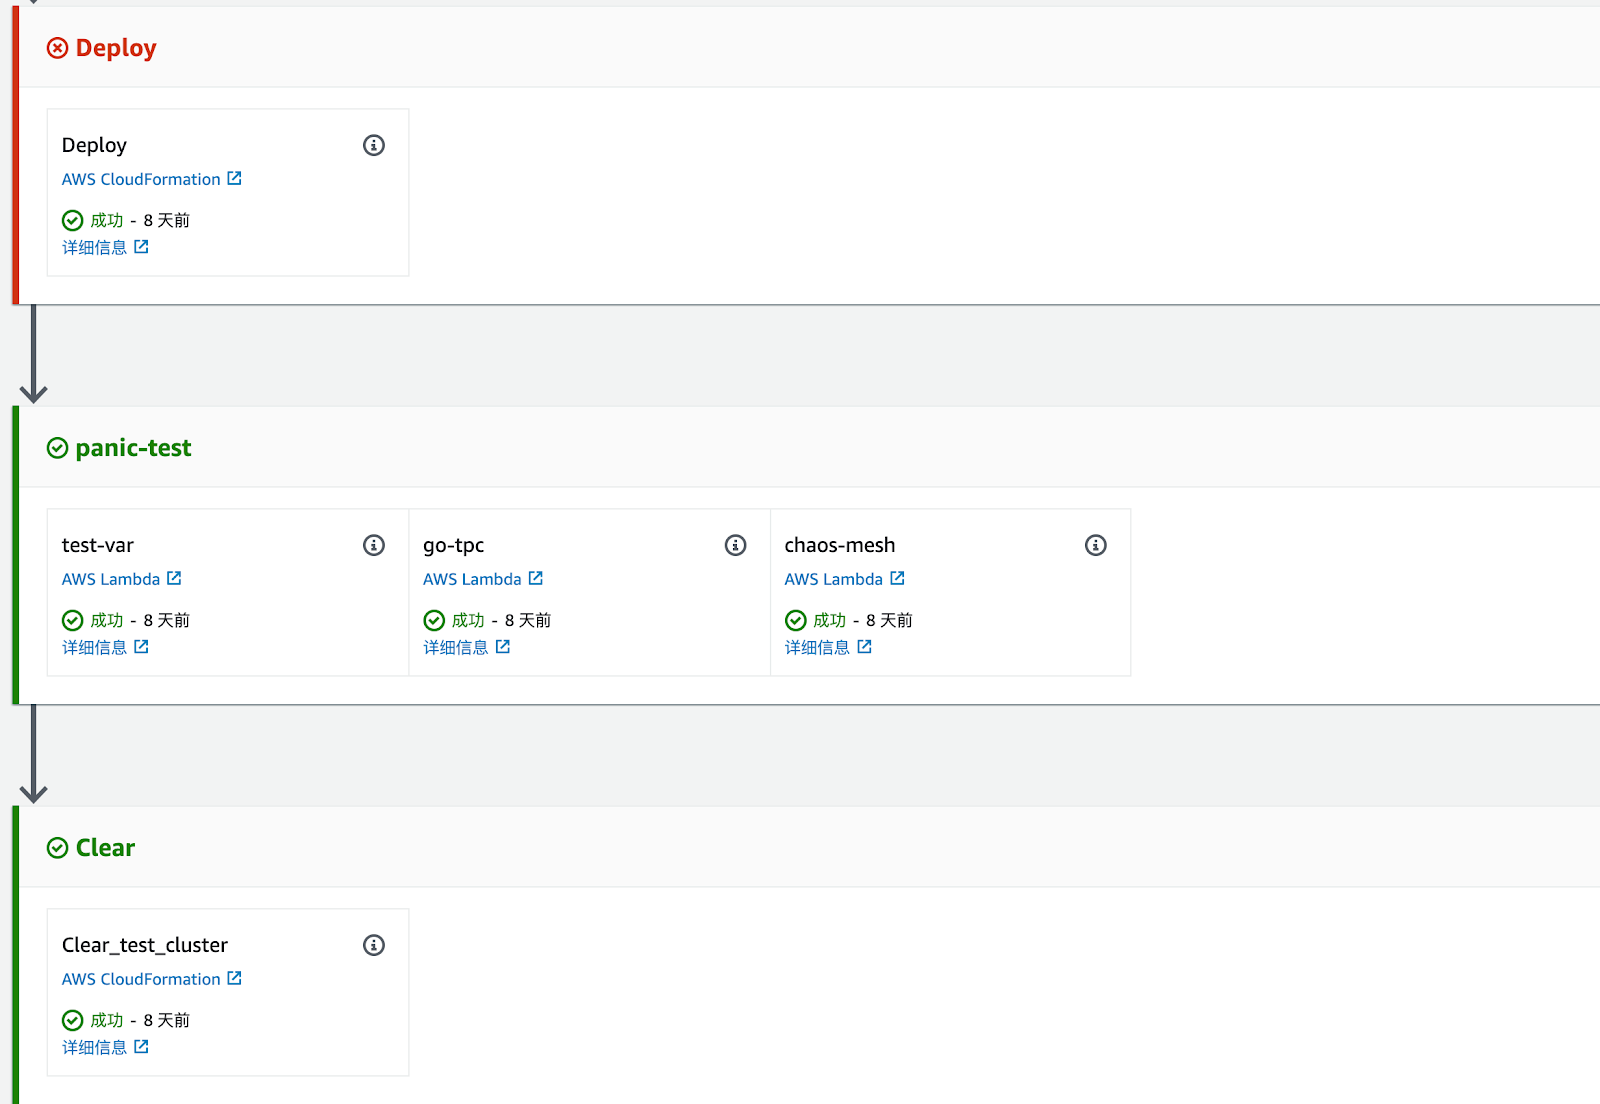Open Clear_test_cluster info icon
The height and width of the screenshot is (1104, 1600).
374,945
